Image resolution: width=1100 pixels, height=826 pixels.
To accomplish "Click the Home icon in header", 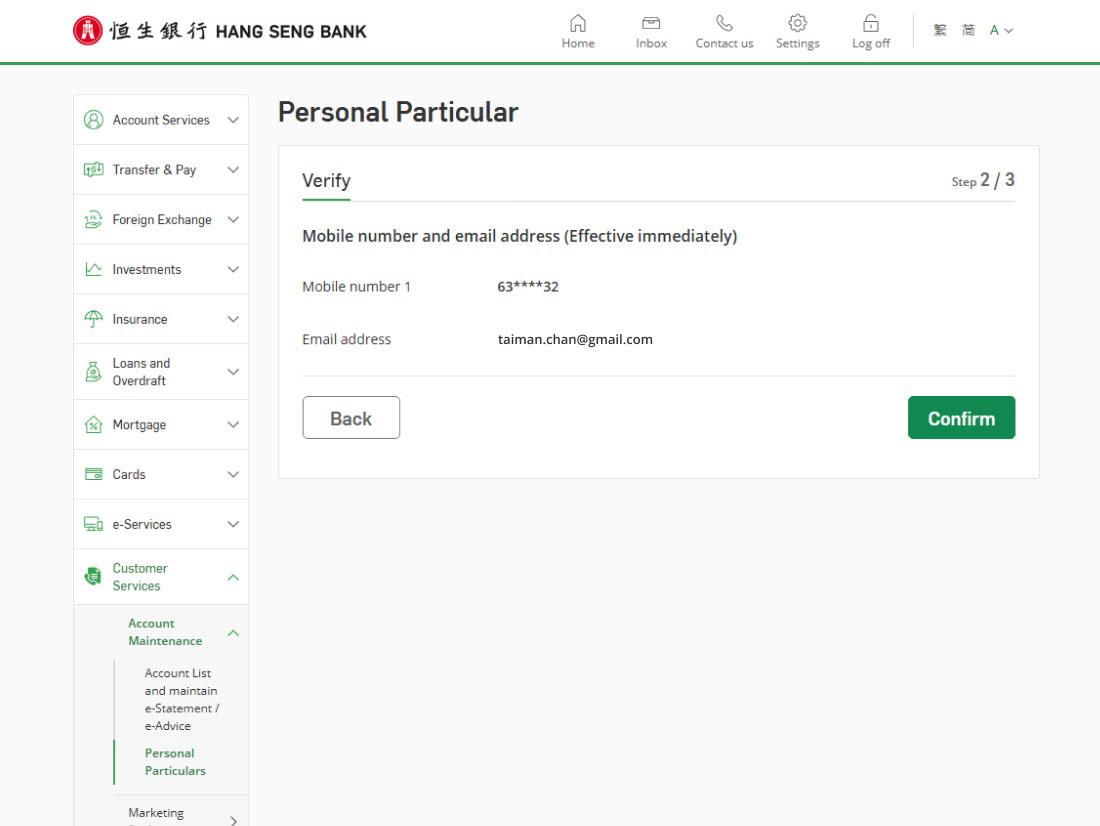I will click(577, 24).
